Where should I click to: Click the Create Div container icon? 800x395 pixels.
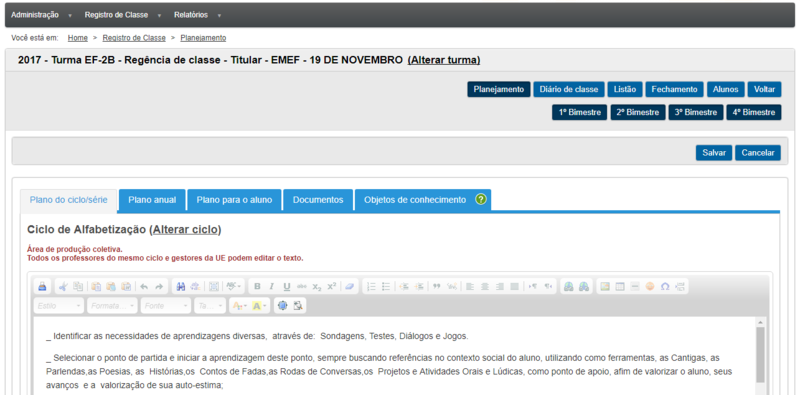pos(452,286)
